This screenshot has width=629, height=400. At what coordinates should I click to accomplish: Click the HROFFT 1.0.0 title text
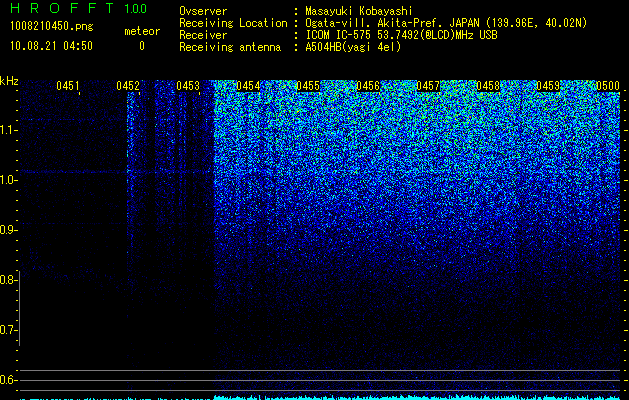point(78,8)
